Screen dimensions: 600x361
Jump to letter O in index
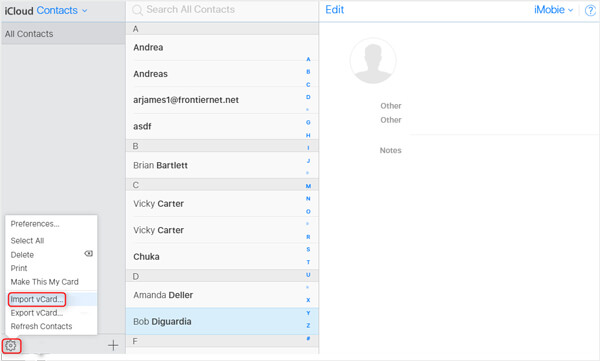pyautogui.click(x=308, y=212)
